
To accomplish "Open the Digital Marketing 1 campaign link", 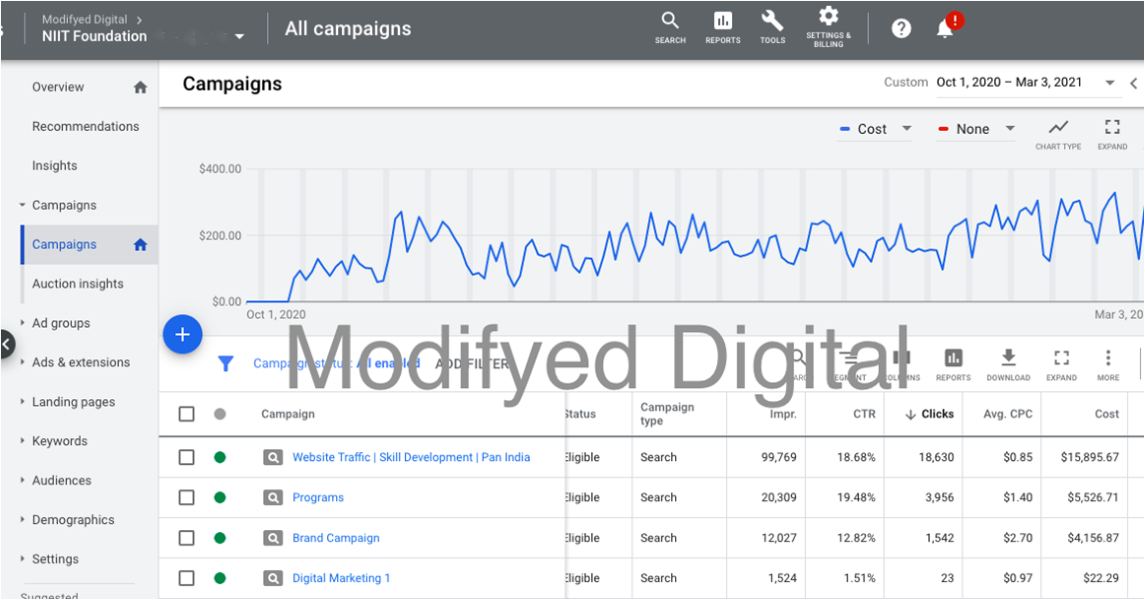I will point(341,578).
